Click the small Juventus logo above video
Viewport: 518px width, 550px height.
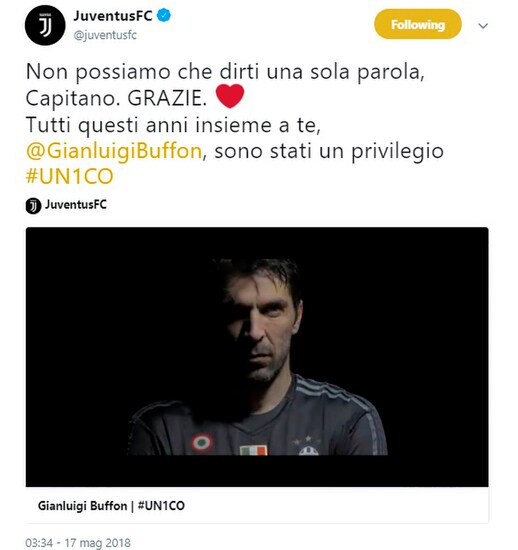click(x=33, y=206)
